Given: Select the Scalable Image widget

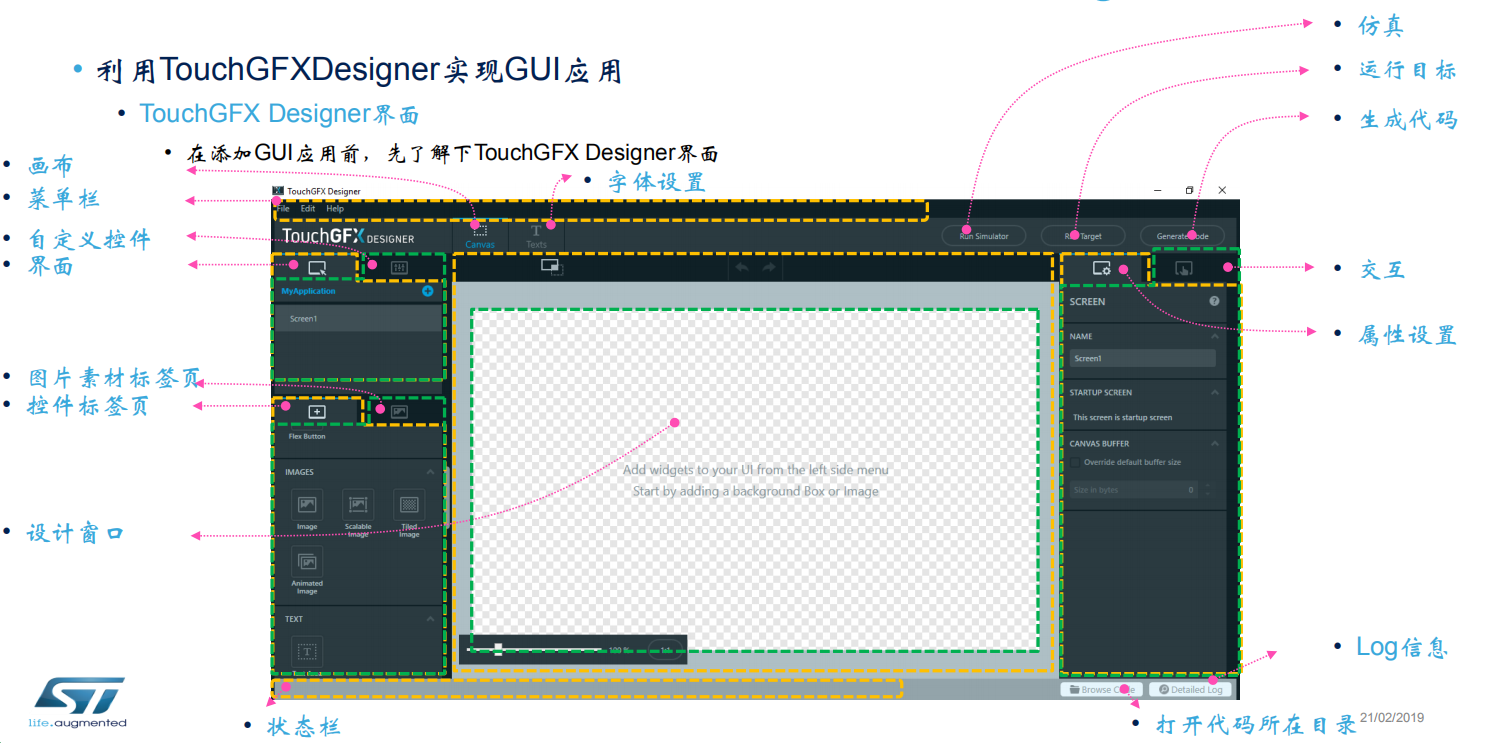Looking at the screenshot, I should tap(356, 505).
